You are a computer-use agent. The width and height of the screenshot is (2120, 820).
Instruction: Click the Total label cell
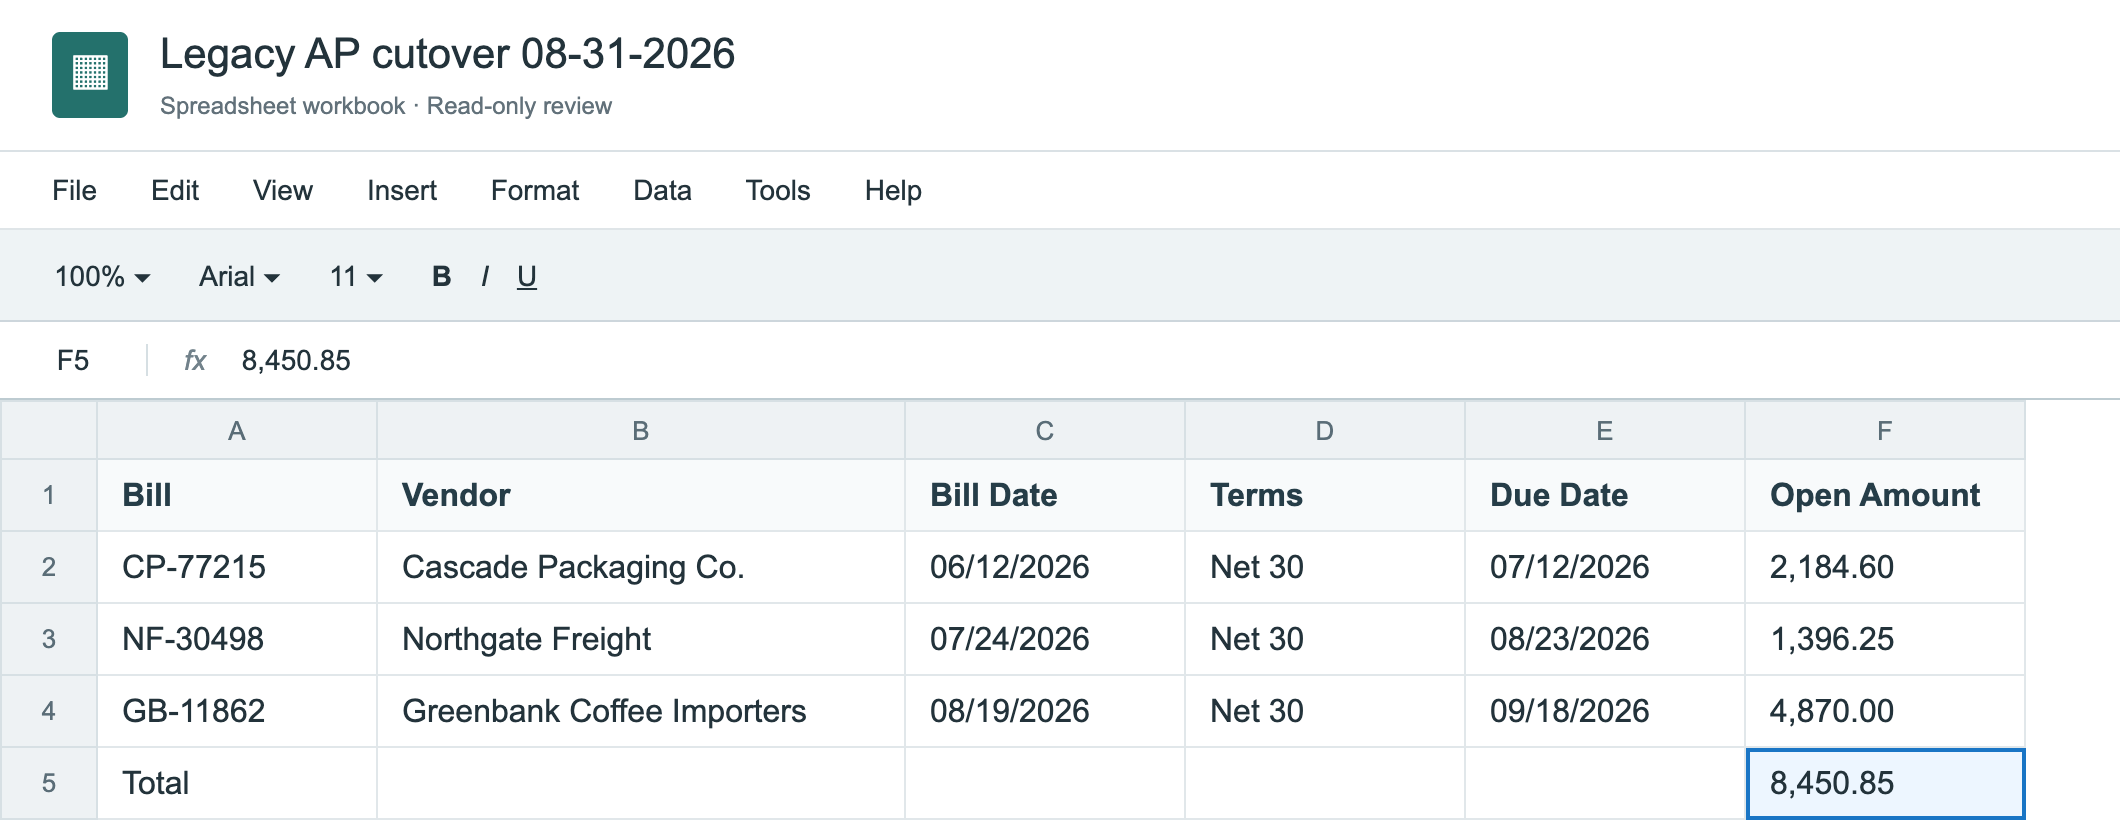point(237,783)
